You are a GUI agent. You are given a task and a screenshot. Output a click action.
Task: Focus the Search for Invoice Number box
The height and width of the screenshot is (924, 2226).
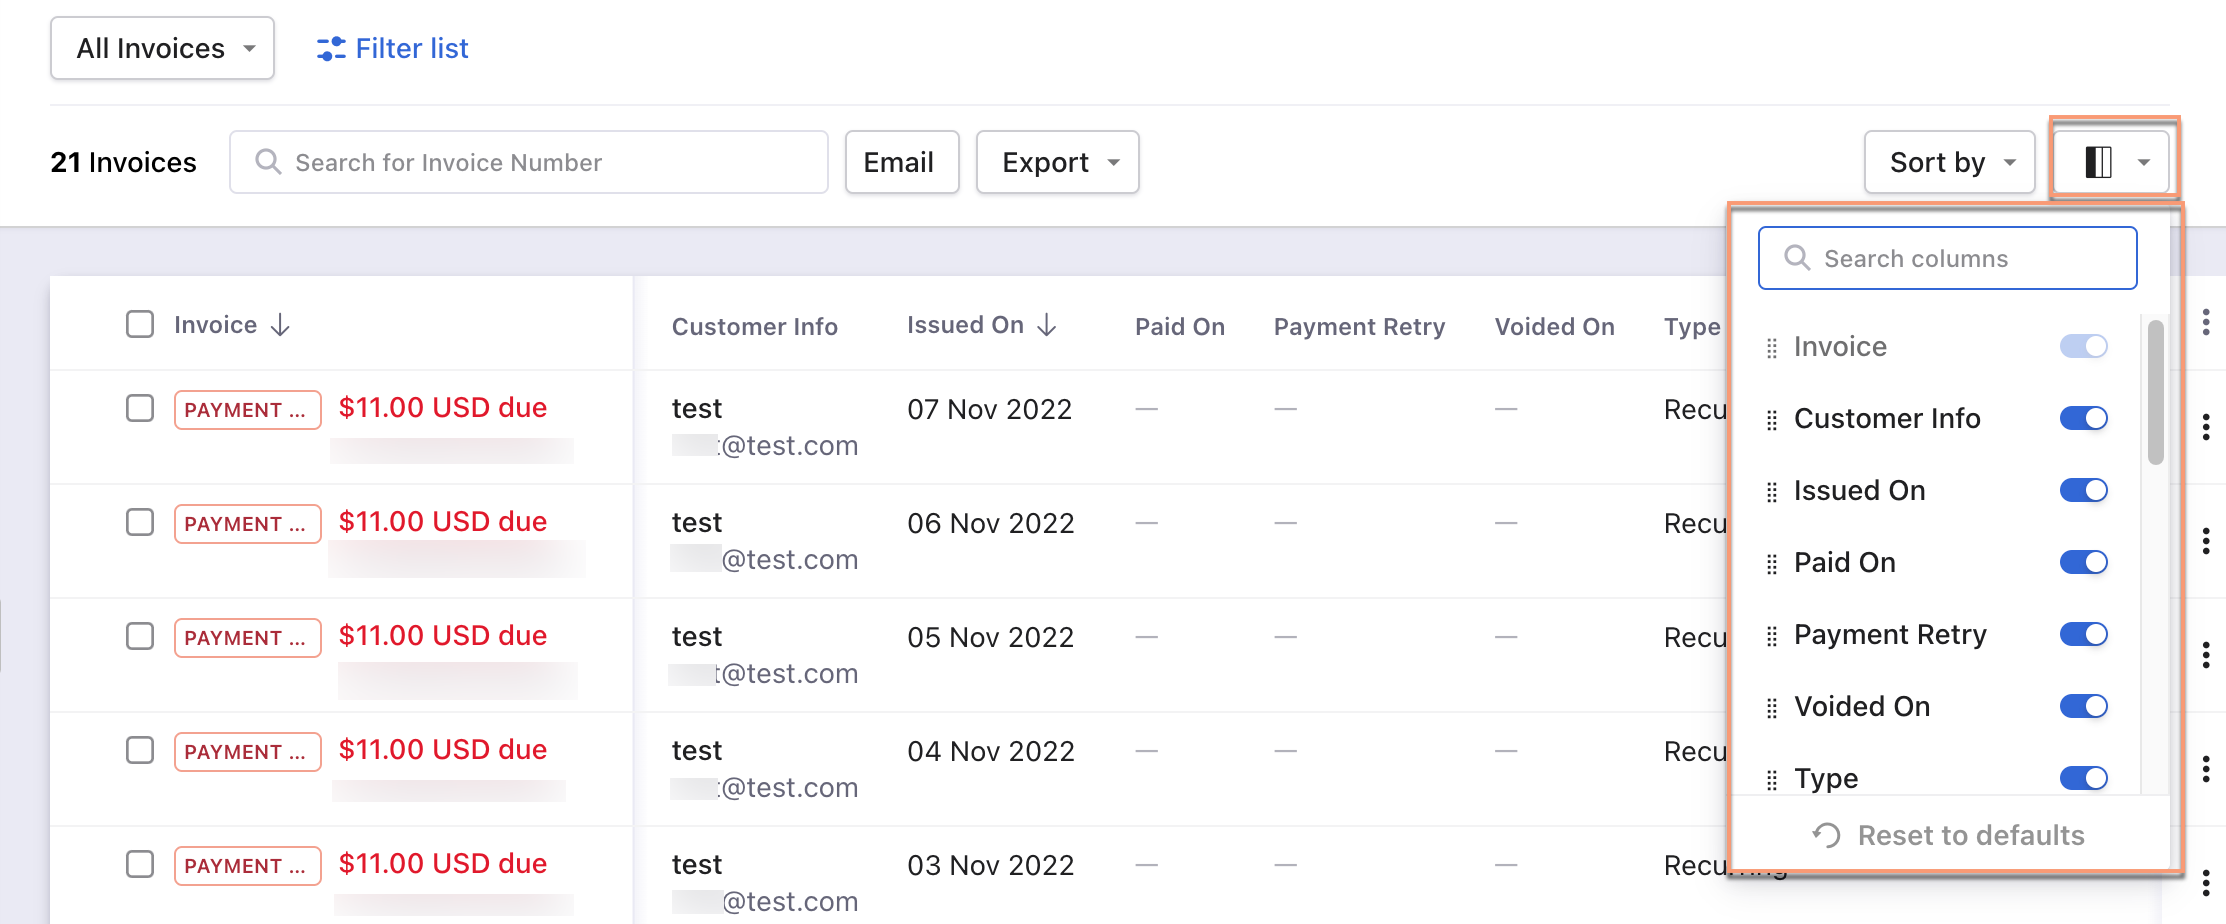click(529, 162)
